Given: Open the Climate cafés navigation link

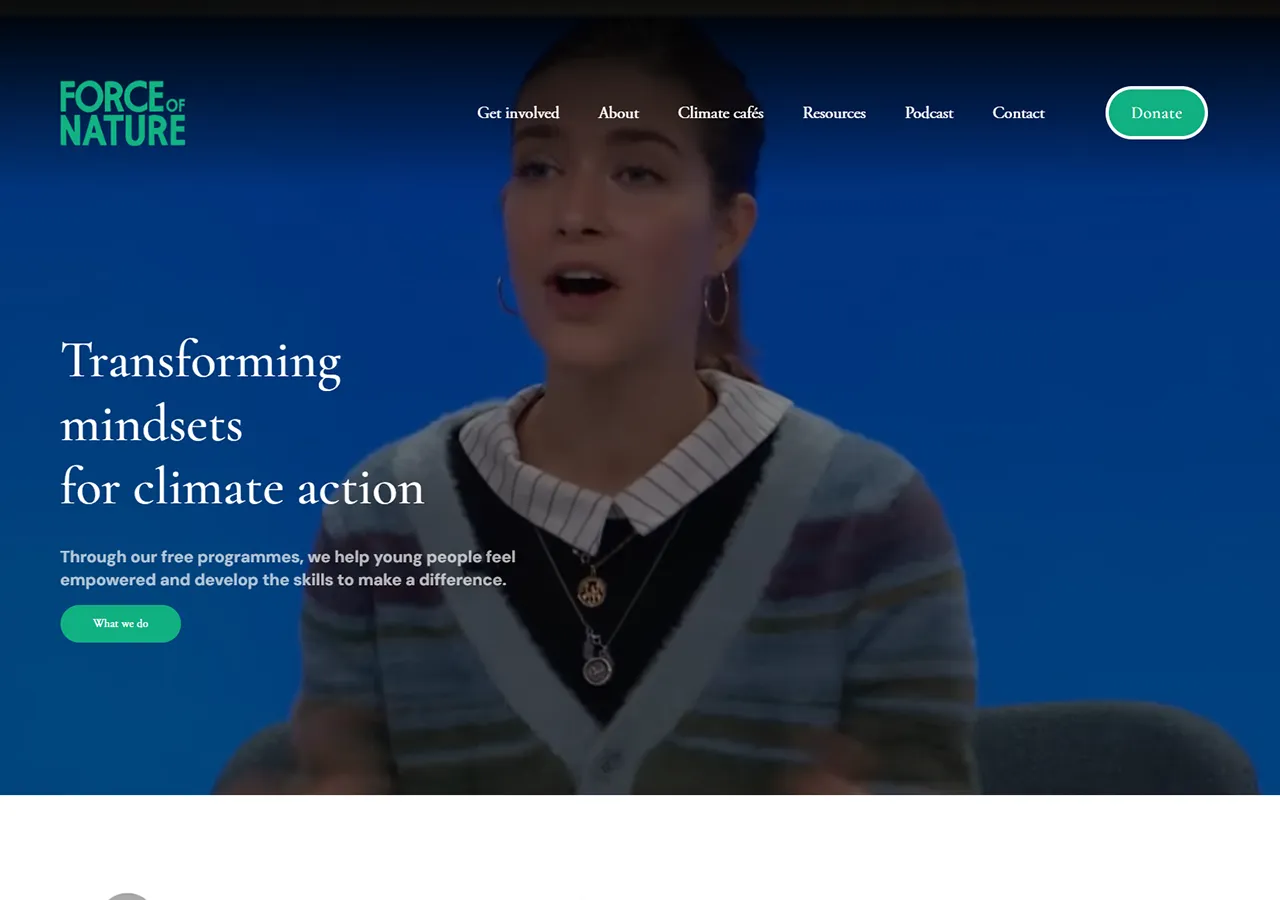Looking at the screenshot, I should coord(720,113).
